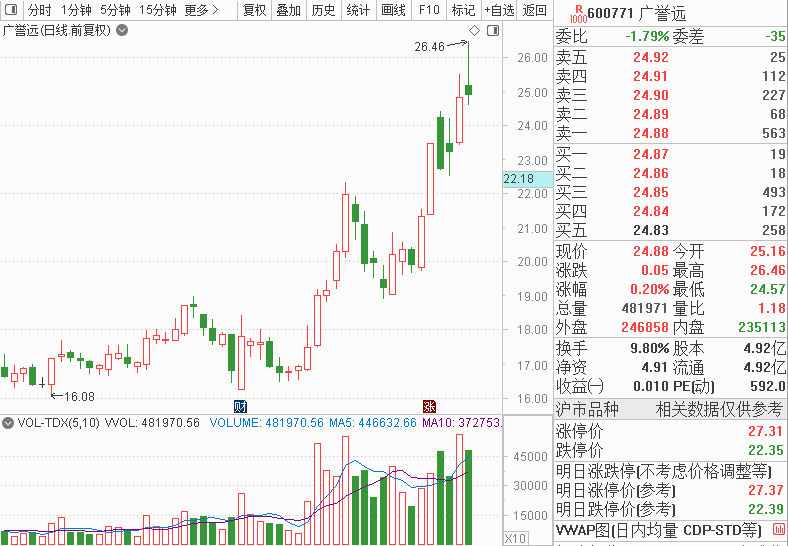Click the 明日涨停价(参考) value 27.37
This screenshot has height=546, width=788.
[765, 490]
